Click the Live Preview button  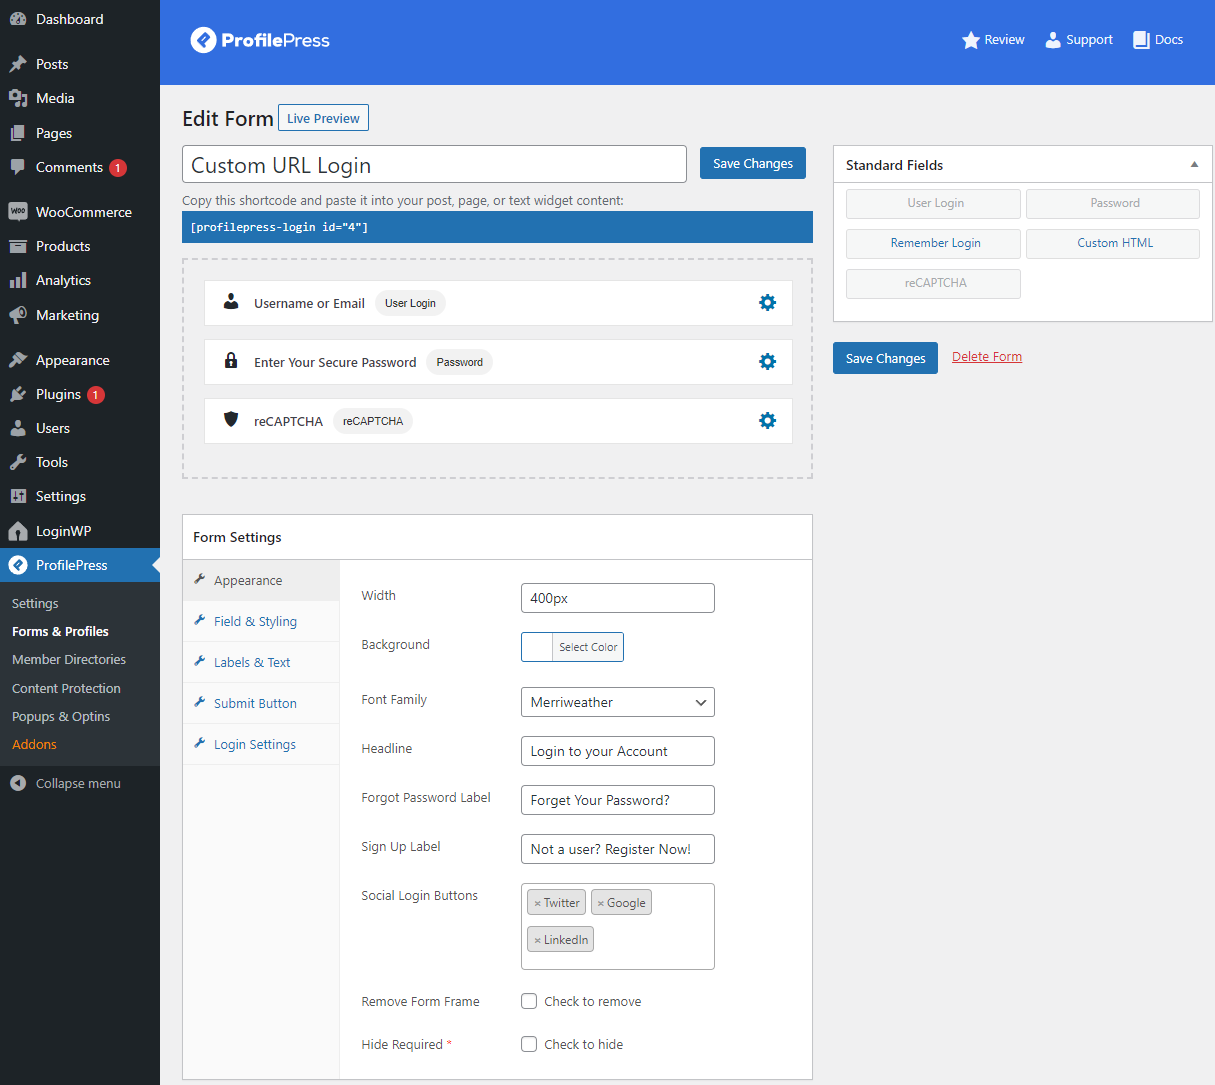(x=323, y=118)
